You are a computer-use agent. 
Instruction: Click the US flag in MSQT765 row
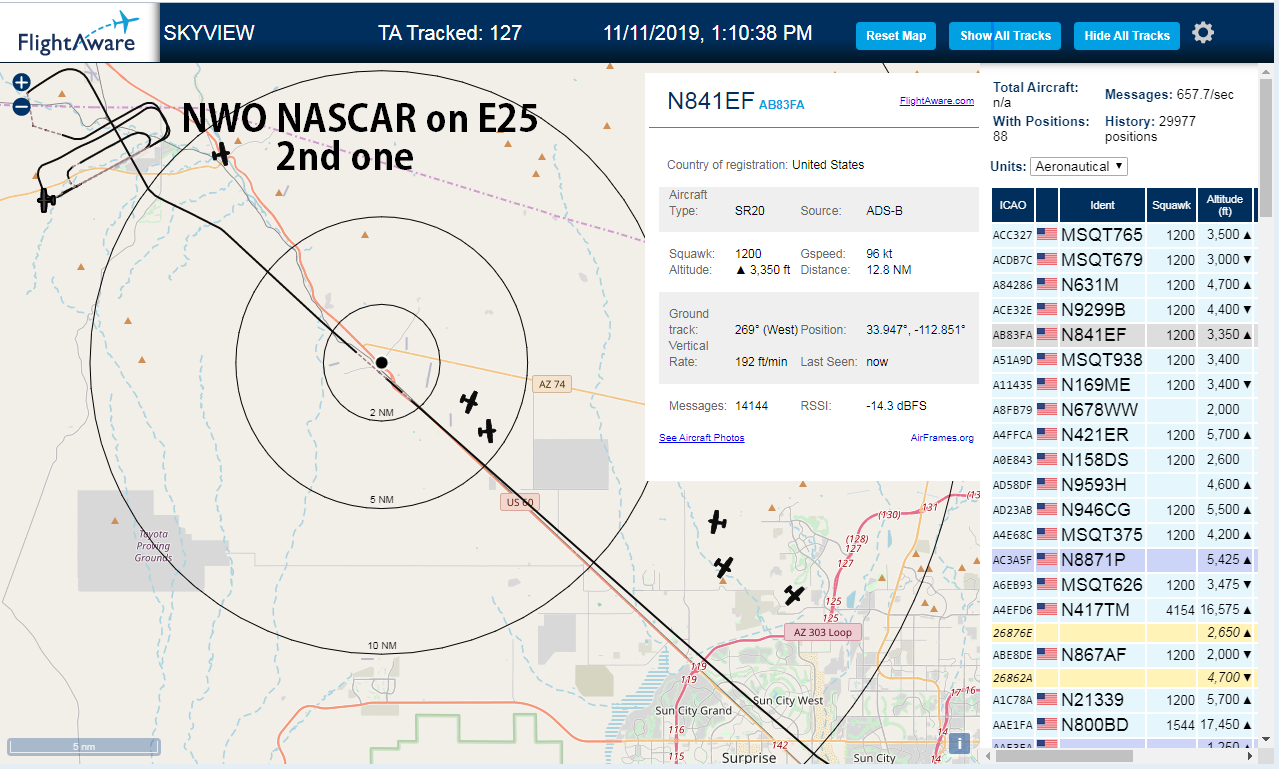(1047, 235)
